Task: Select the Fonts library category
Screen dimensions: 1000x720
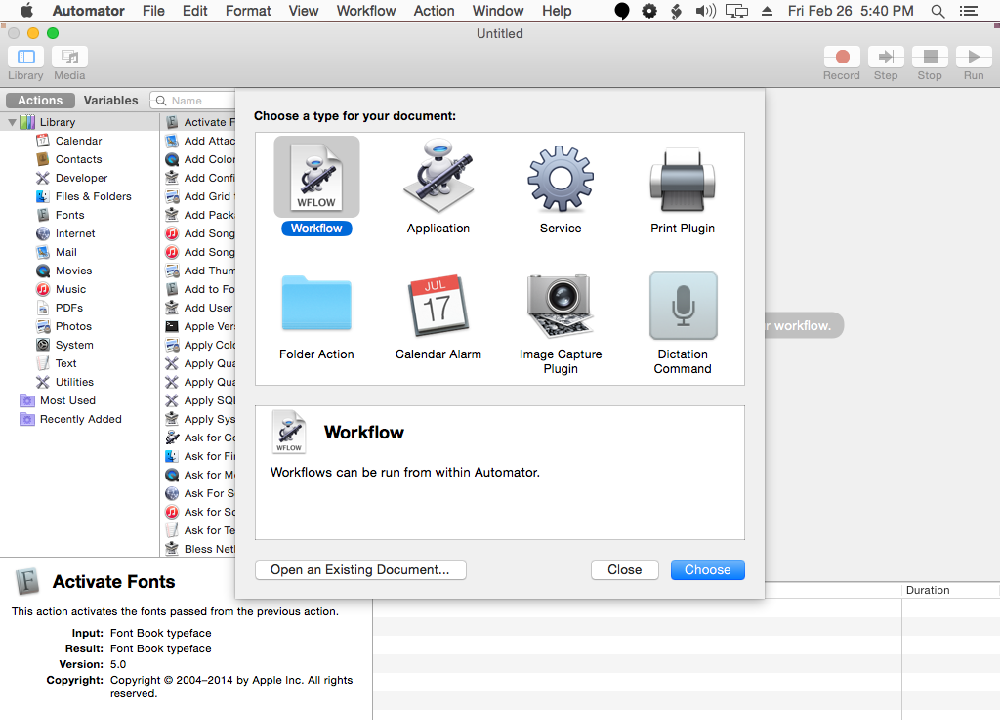Action: point(70,215)
